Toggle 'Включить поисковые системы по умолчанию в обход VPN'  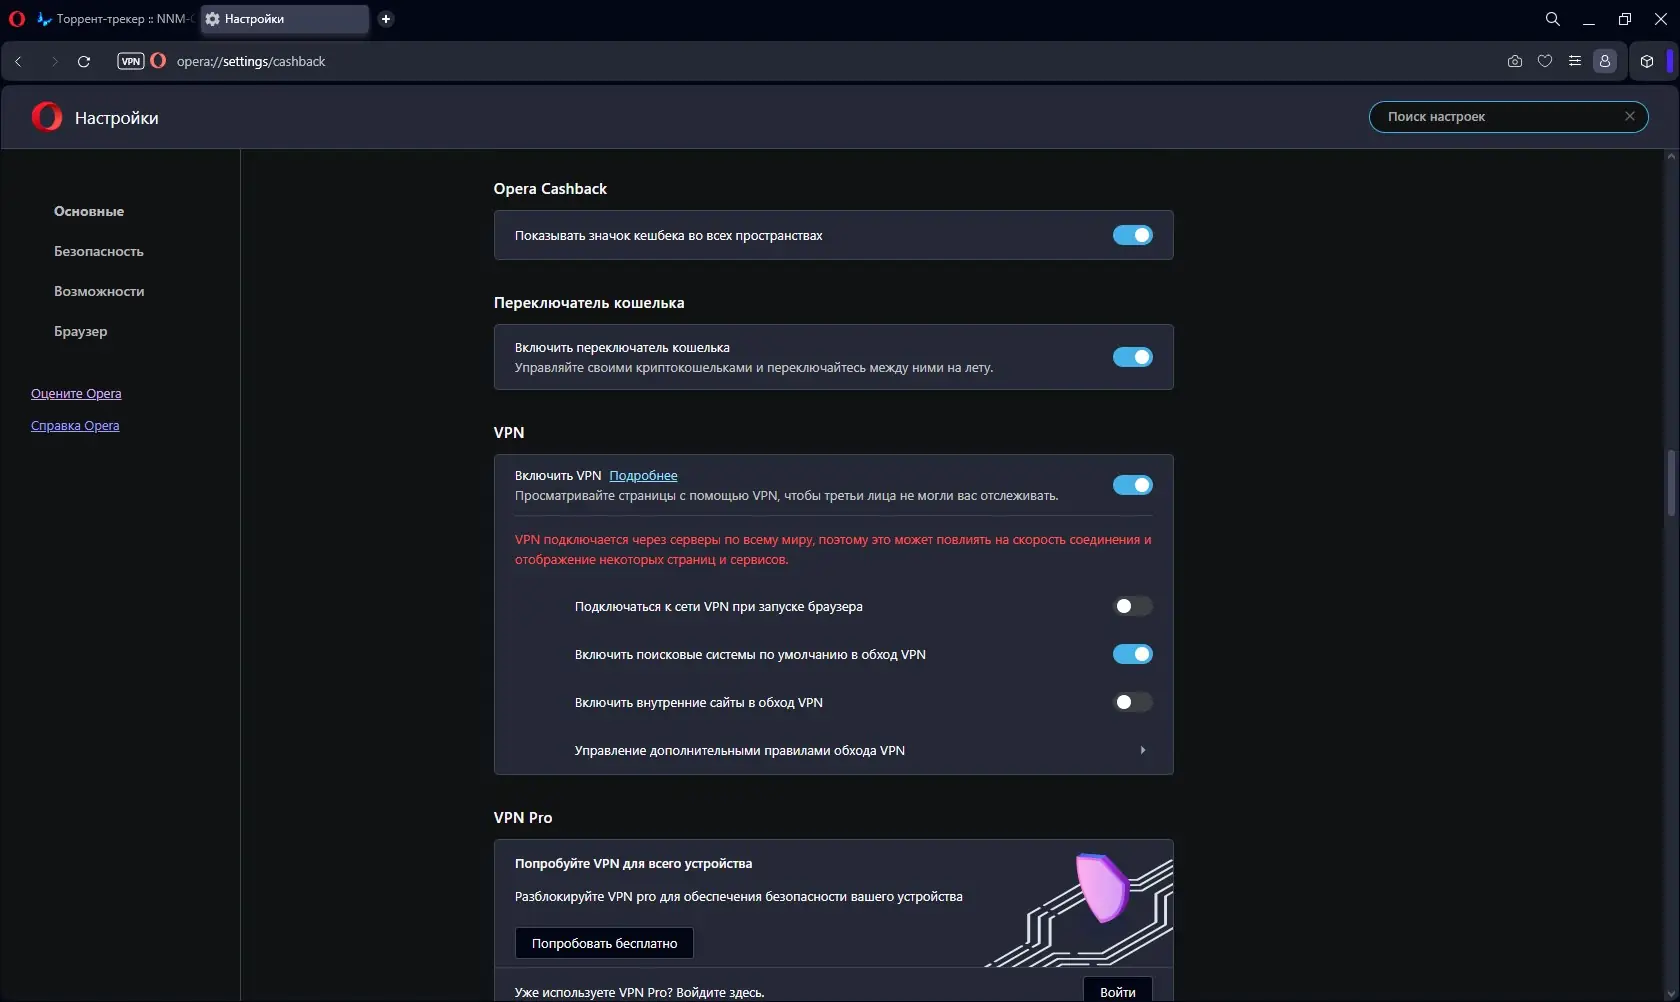click(1133, 654)
